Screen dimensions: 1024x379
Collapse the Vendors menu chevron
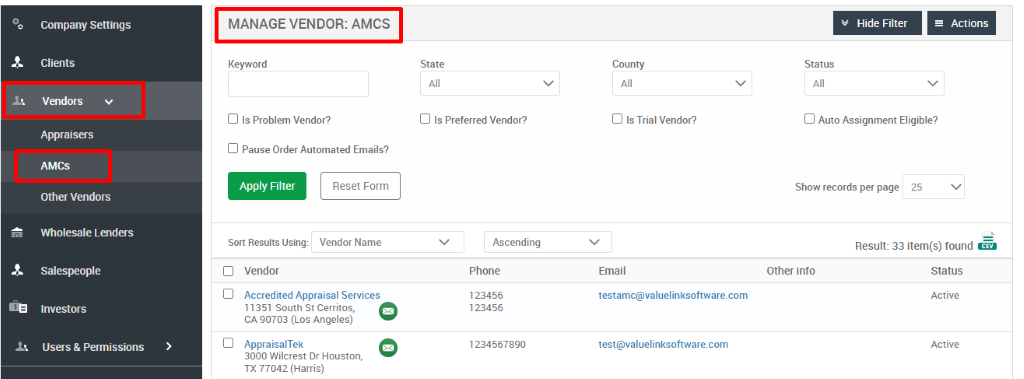pos(109,101)
